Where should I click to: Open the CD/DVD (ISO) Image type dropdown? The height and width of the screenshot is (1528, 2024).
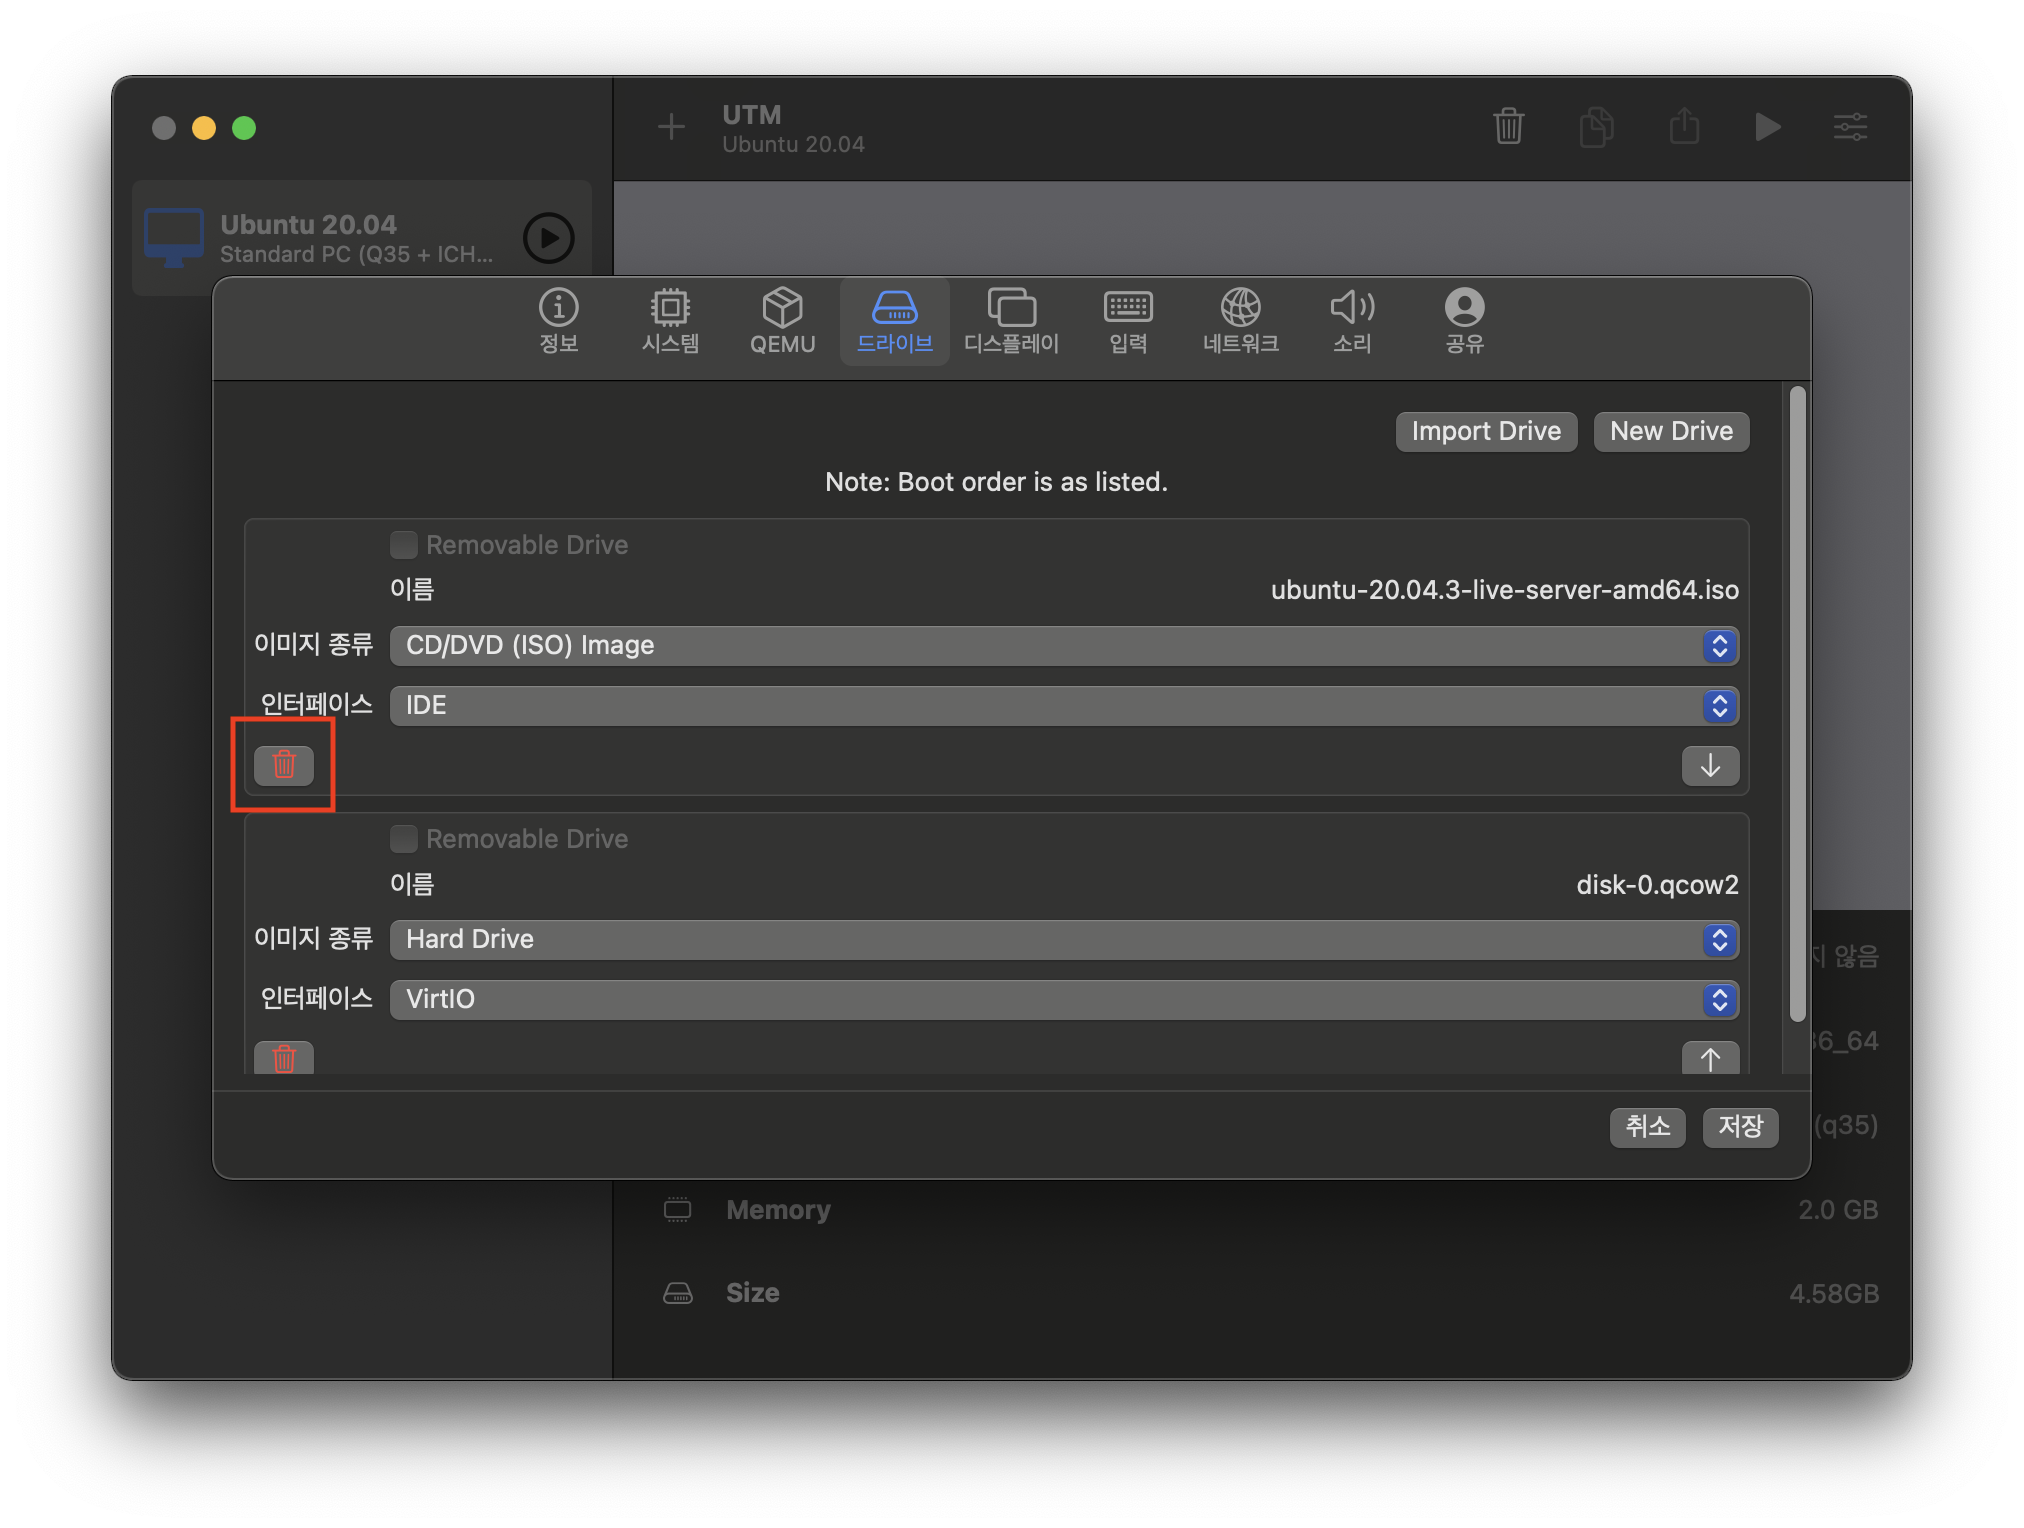click(x=1063, y=646)
